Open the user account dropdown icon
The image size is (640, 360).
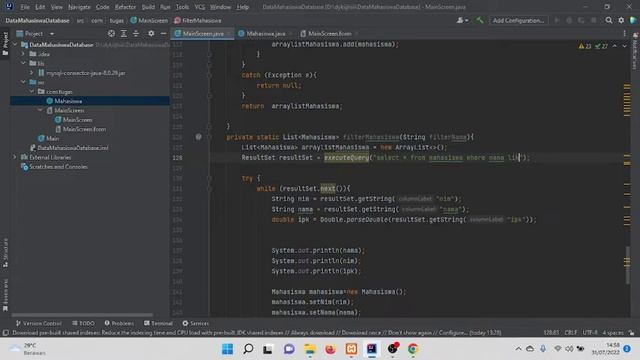[462, 20]
